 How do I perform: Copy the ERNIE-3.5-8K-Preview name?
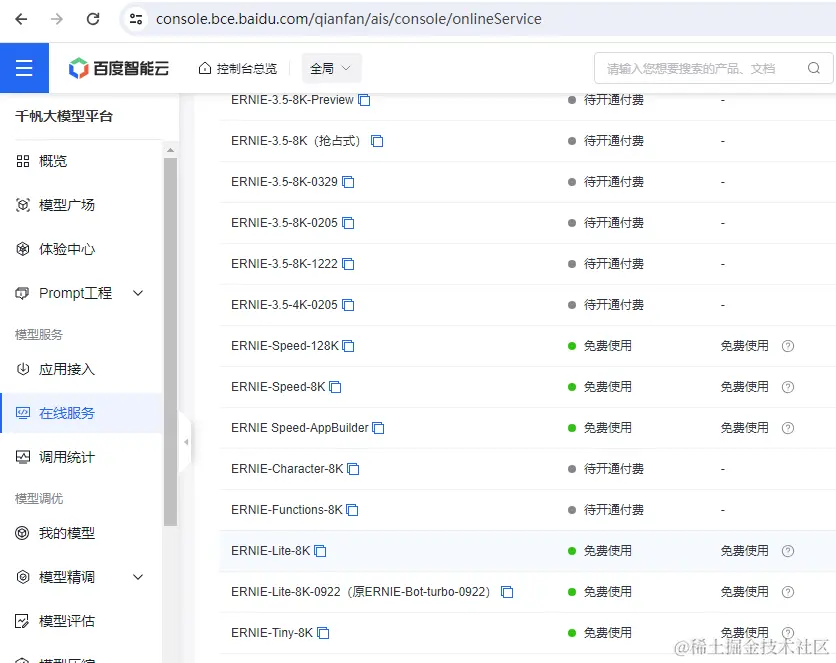(x=364, y=100)
